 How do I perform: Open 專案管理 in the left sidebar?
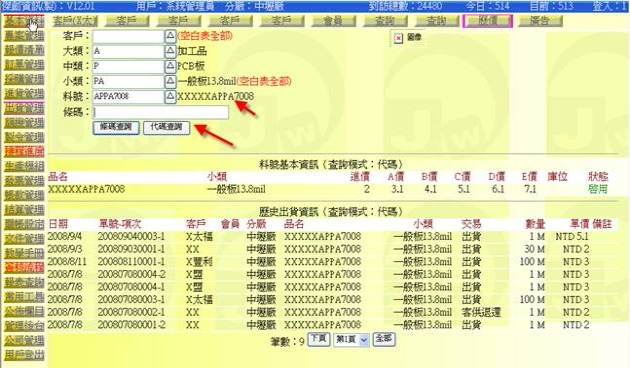click(24, 36)
